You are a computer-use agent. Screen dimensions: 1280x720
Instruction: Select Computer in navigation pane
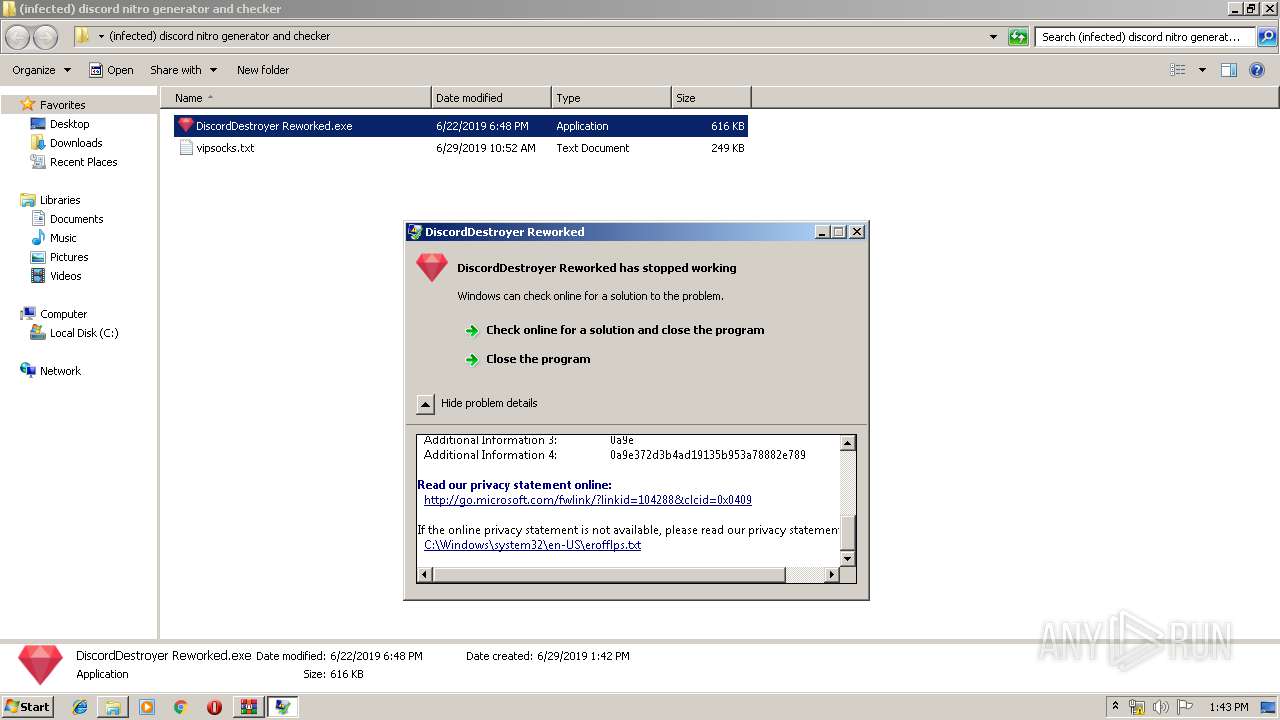point(63,314)
